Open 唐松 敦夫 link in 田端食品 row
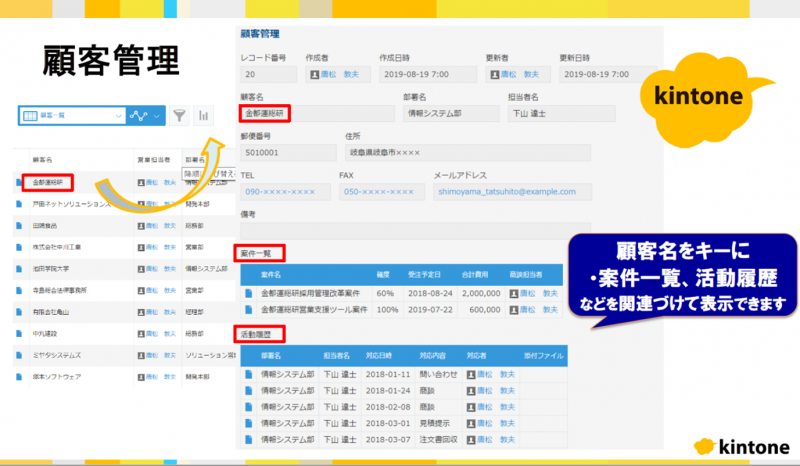The image size is (800, 466). coord(161,226)
